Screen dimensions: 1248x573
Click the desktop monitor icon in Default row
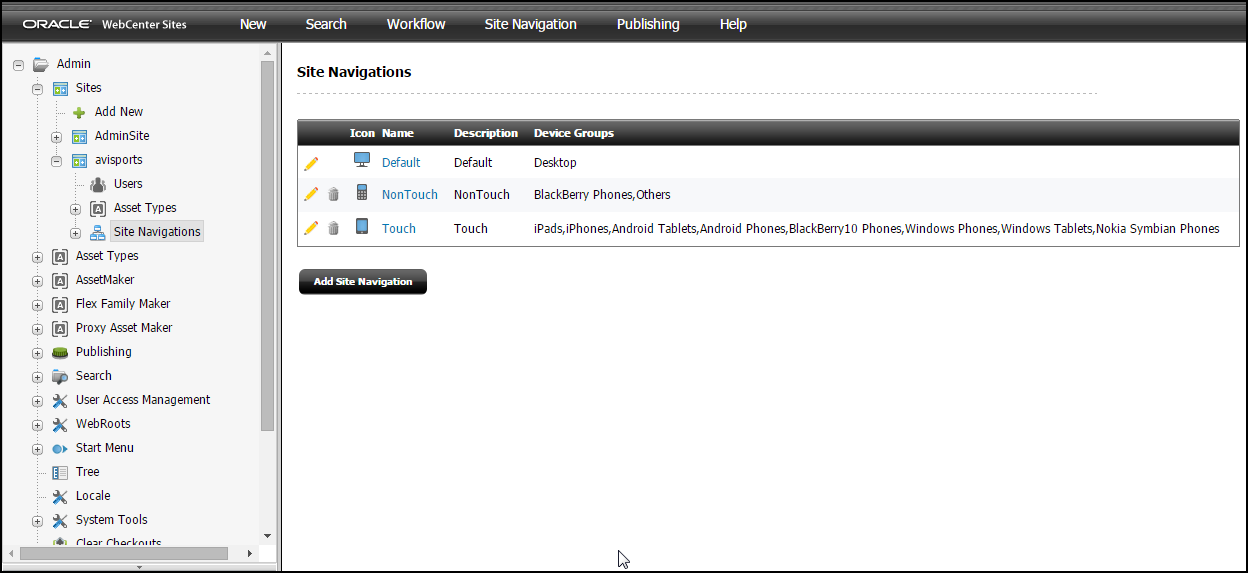(362, 160)
